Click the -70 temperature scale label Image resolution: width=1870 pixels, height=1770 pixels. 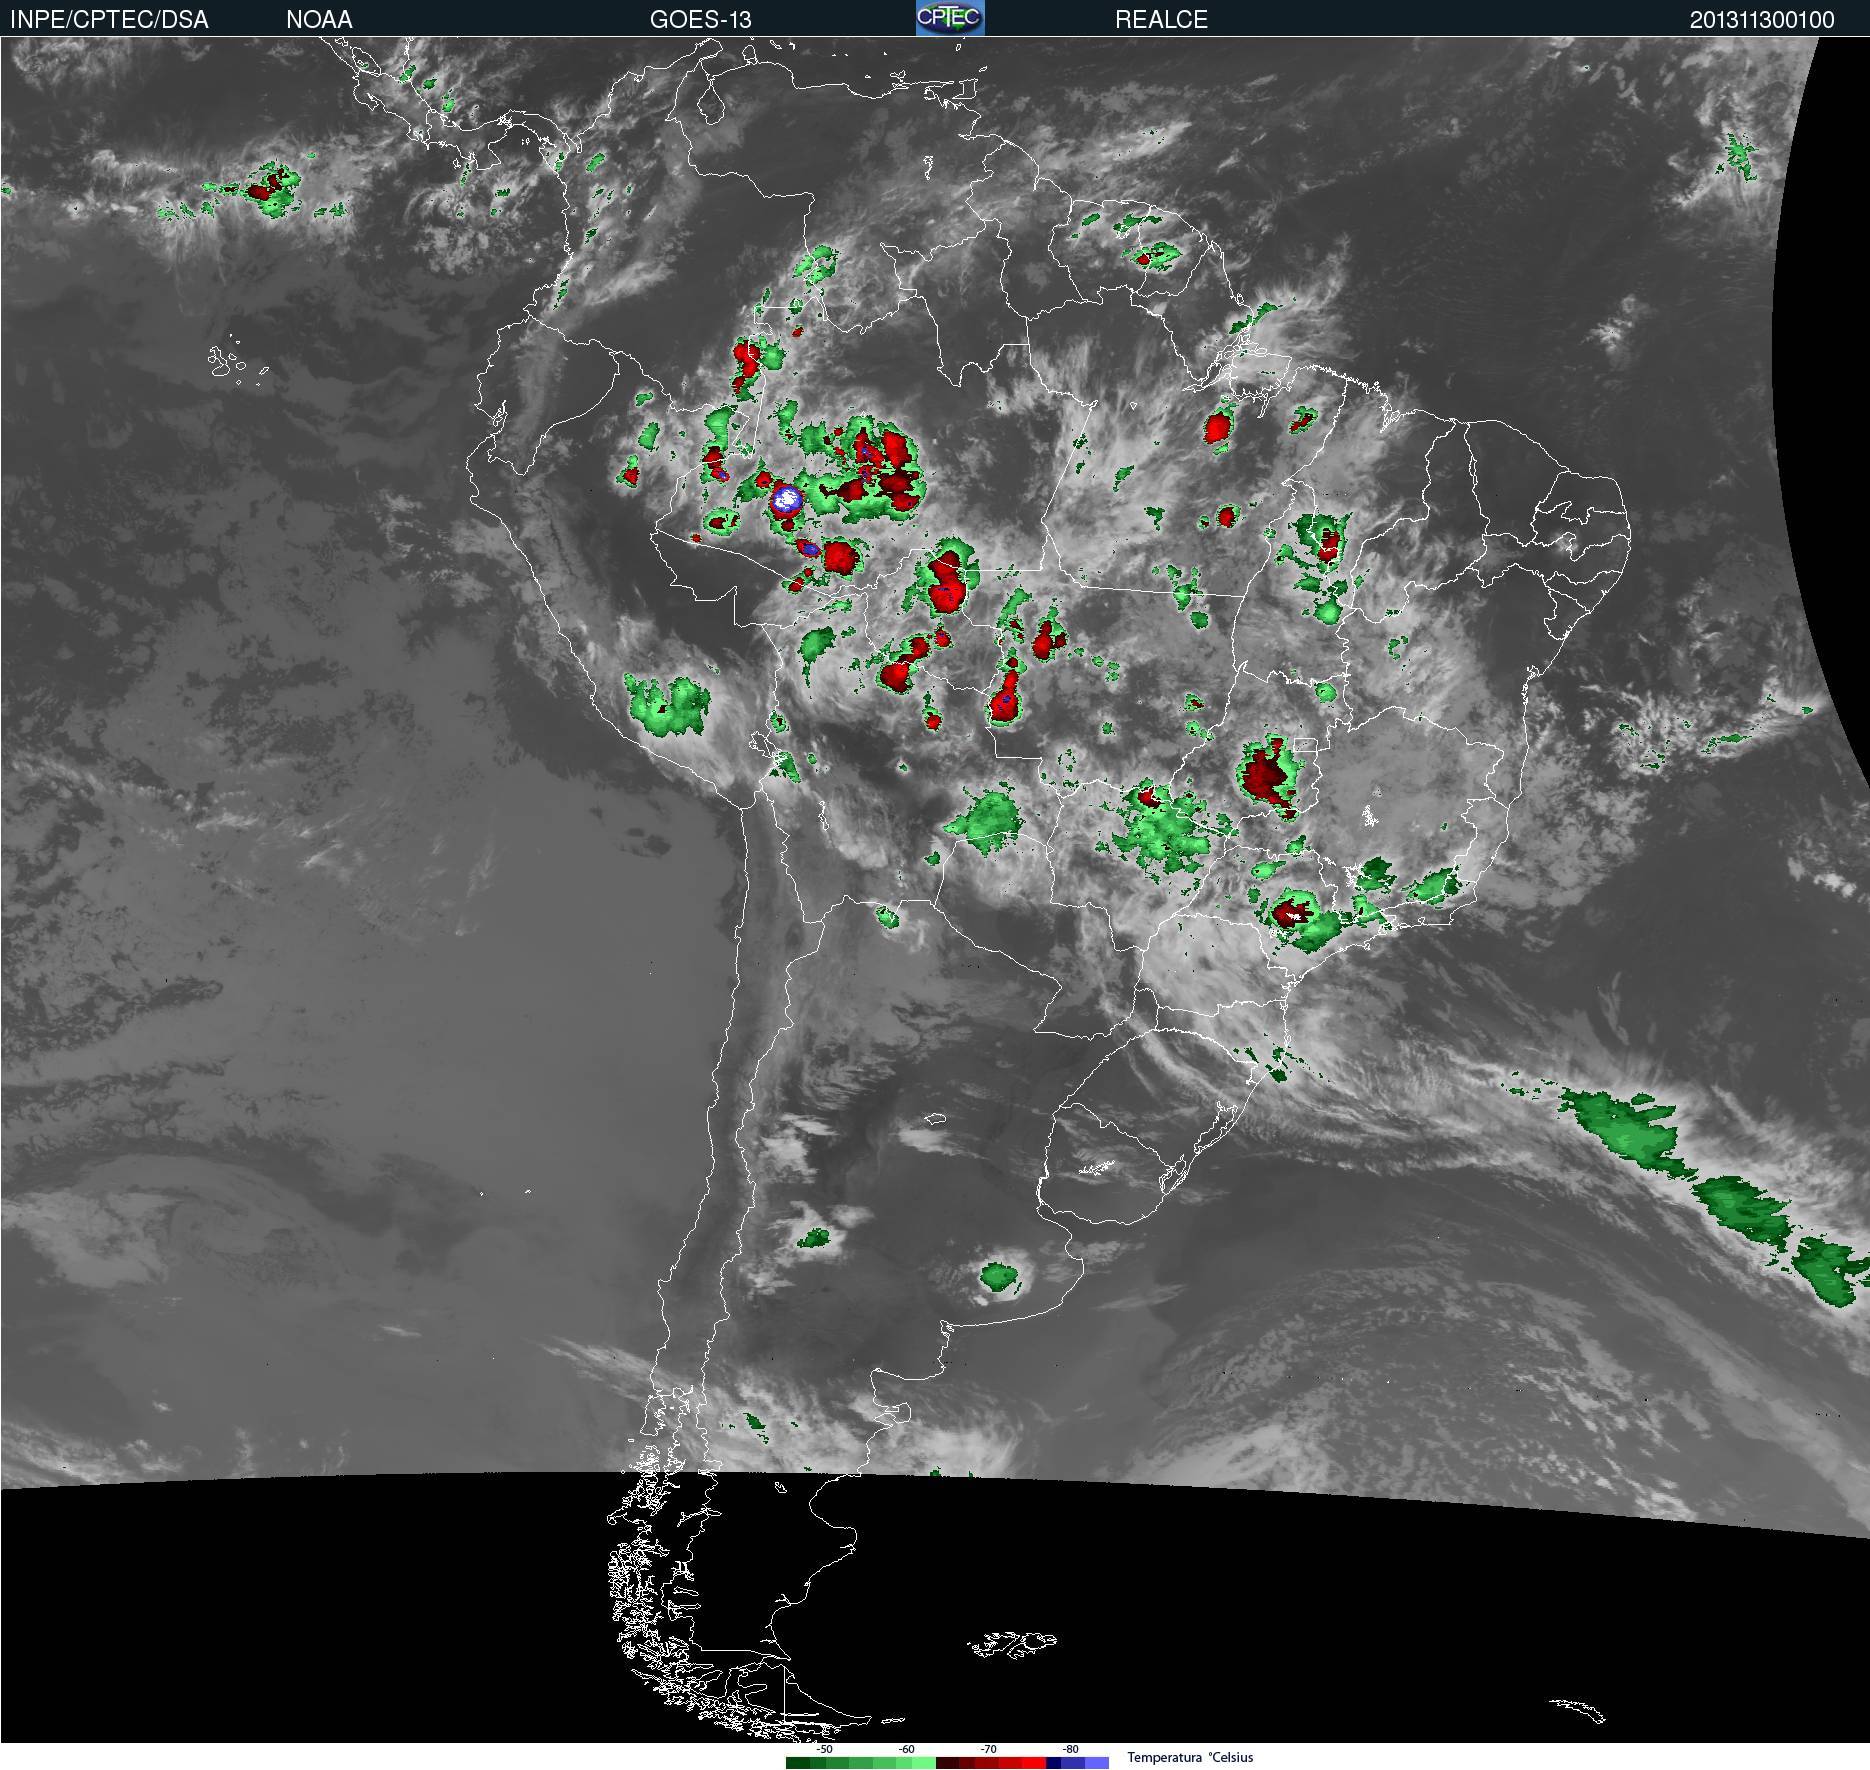tap(988, 1749)
